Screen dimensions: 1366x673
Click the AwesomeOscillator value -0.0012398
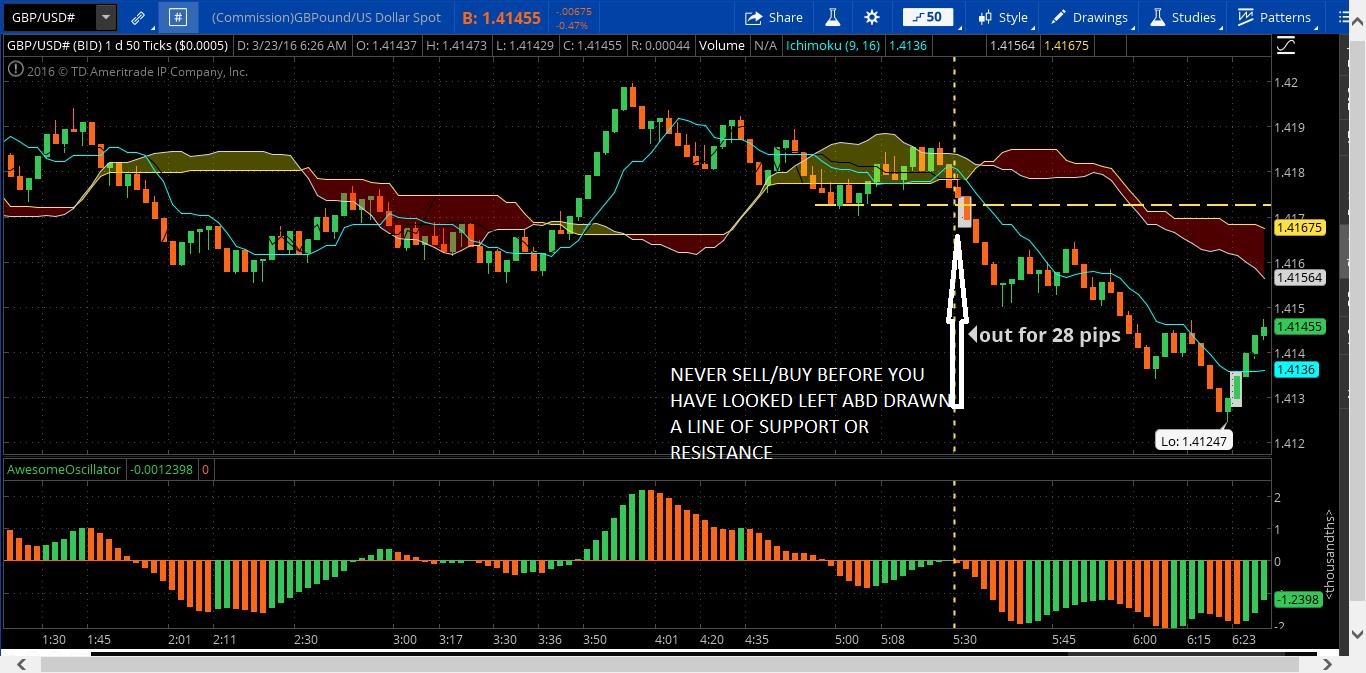pyautogui.click(x=162, y=469)
